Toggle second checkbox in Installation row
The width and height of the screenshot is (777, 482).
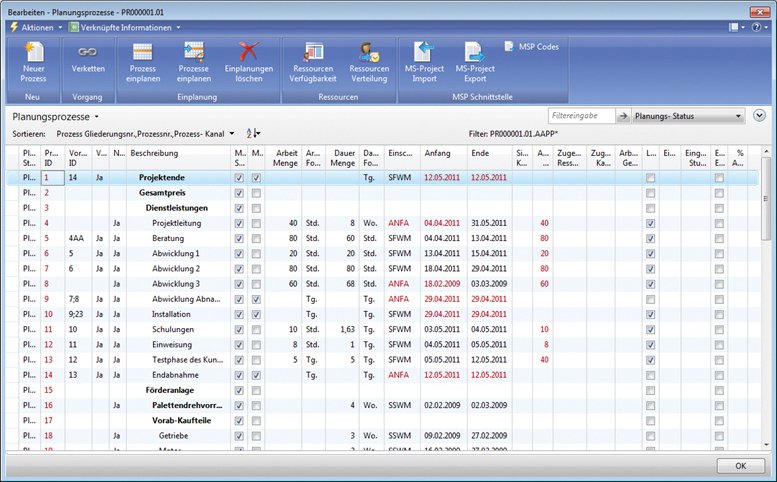[x=256, y=315]
